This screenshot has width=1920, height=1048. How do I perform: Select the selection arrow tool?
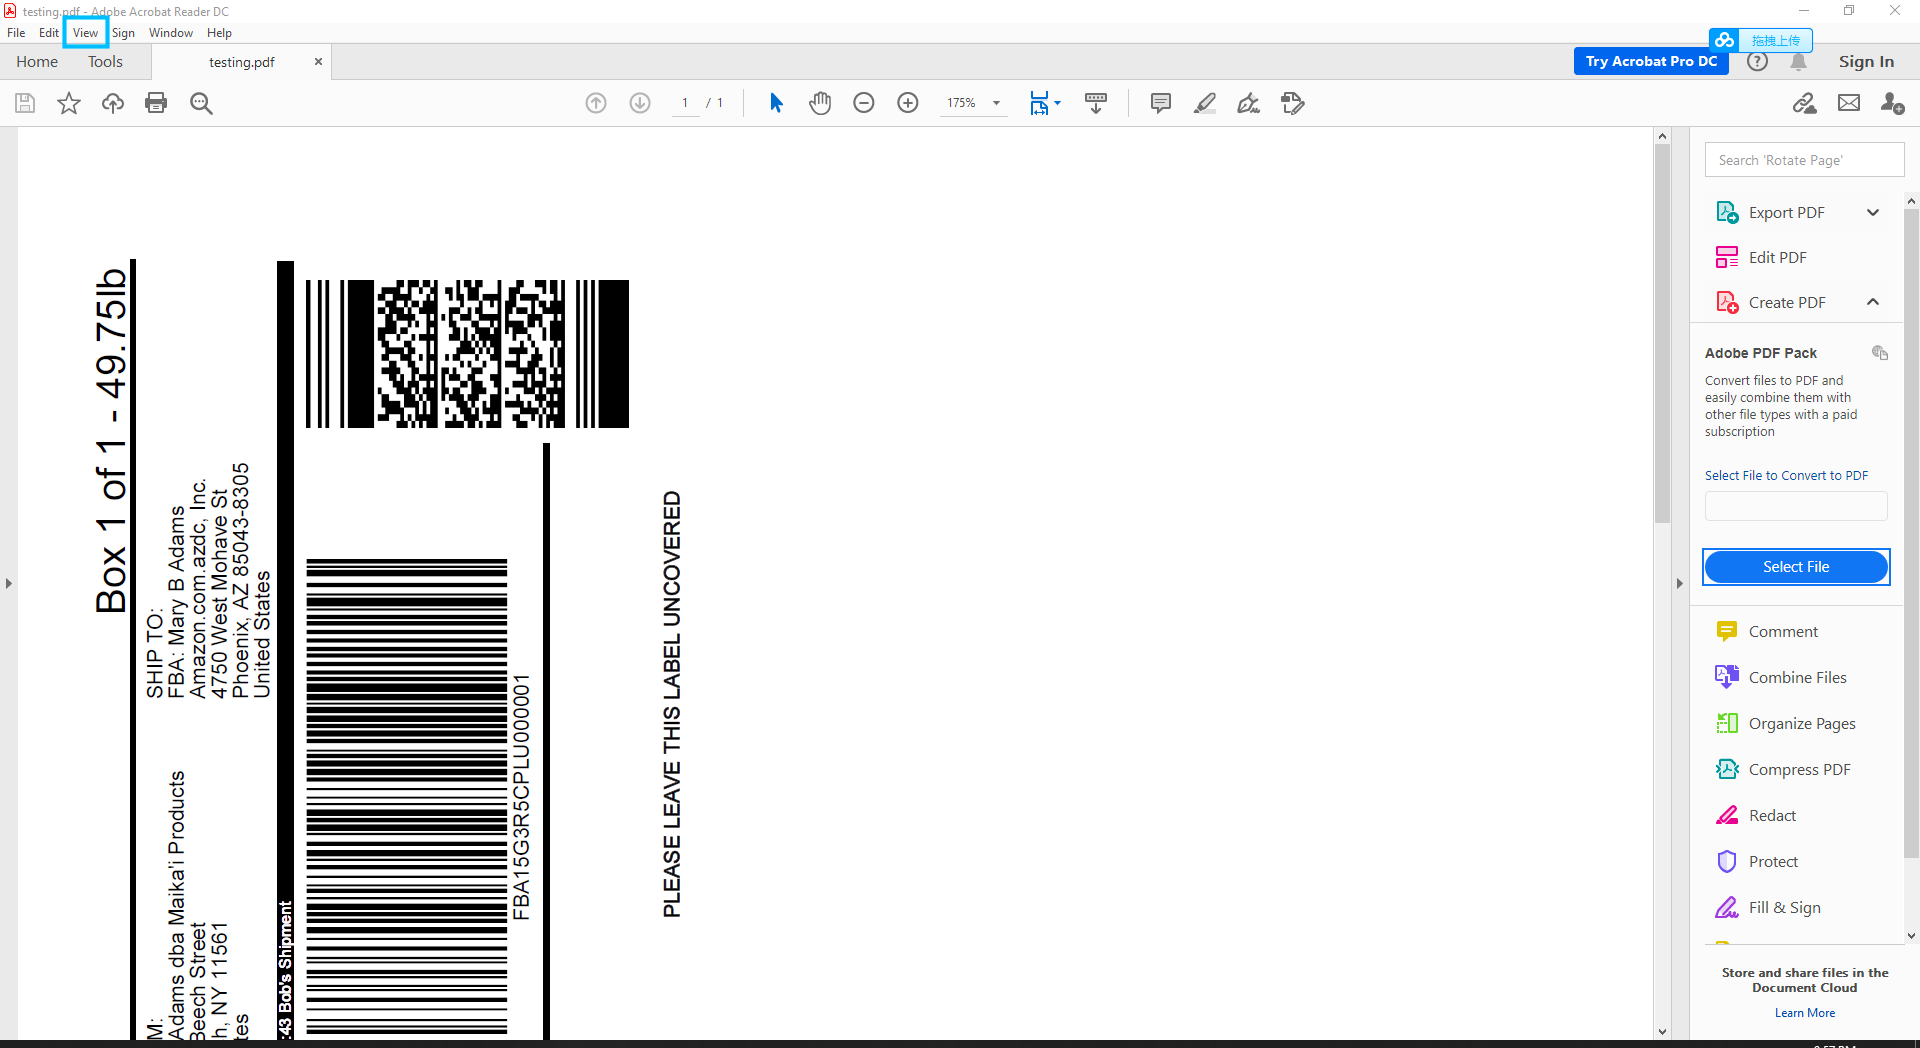[x=776, y=103]
